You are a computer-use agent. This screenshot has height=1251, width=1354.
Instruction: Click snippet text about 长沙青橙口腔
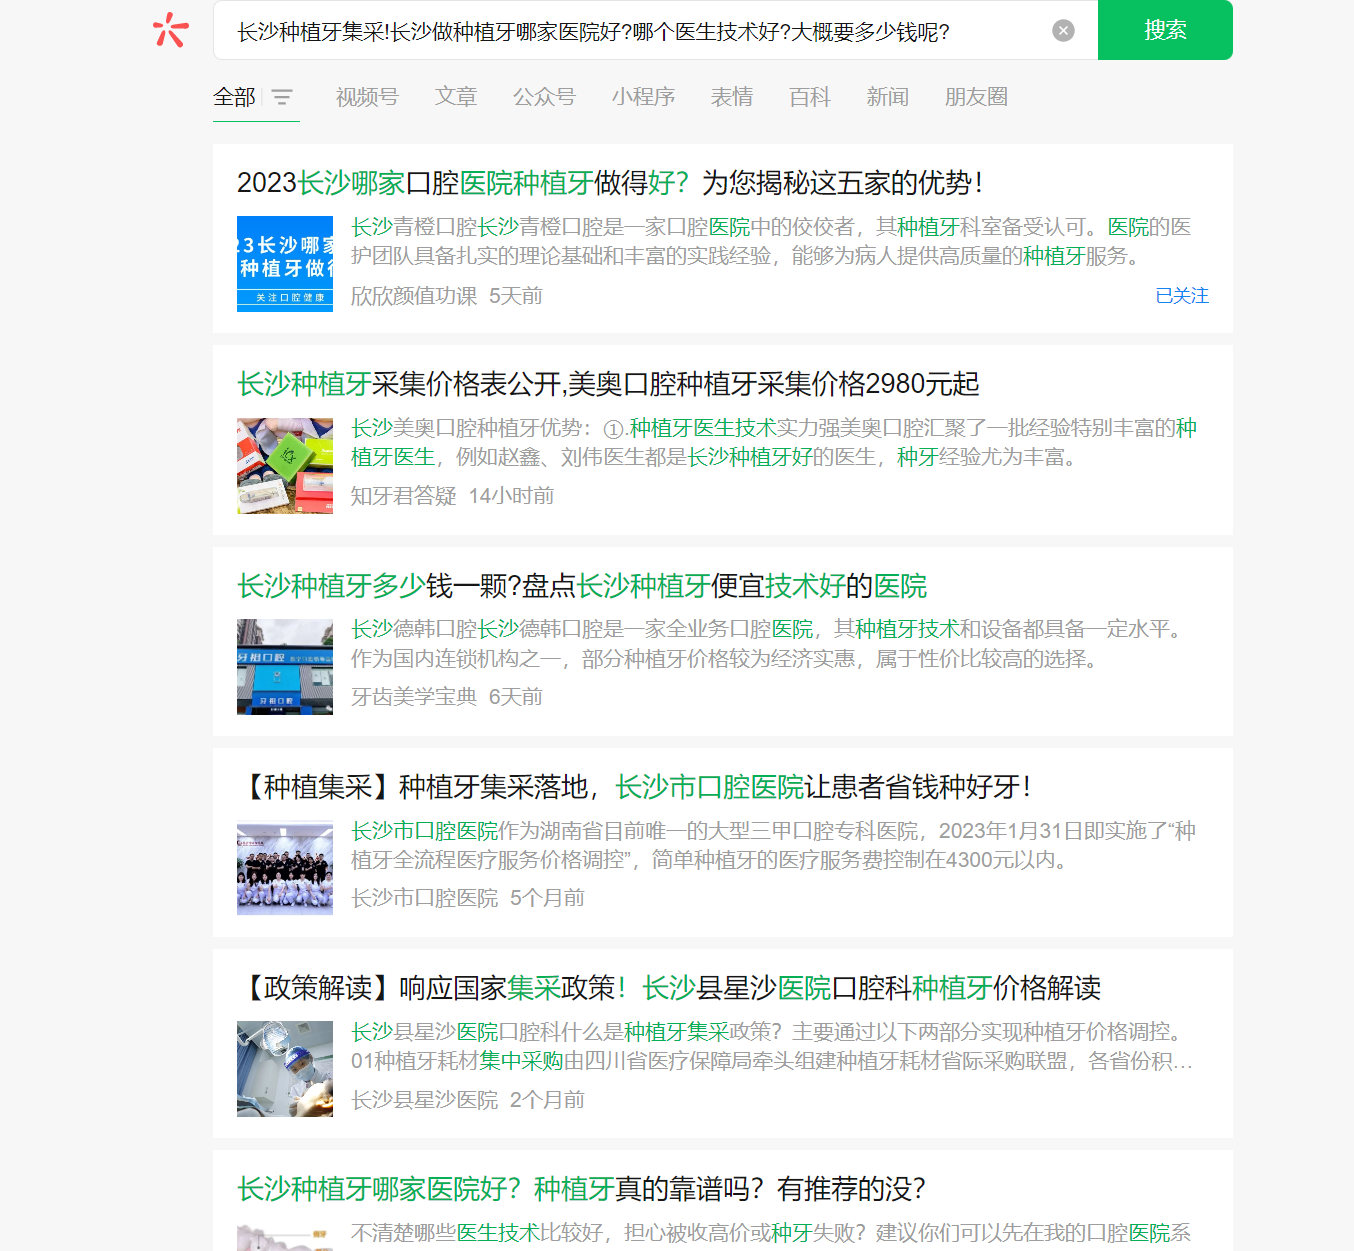pyautogui.click(x=771, y=242)
